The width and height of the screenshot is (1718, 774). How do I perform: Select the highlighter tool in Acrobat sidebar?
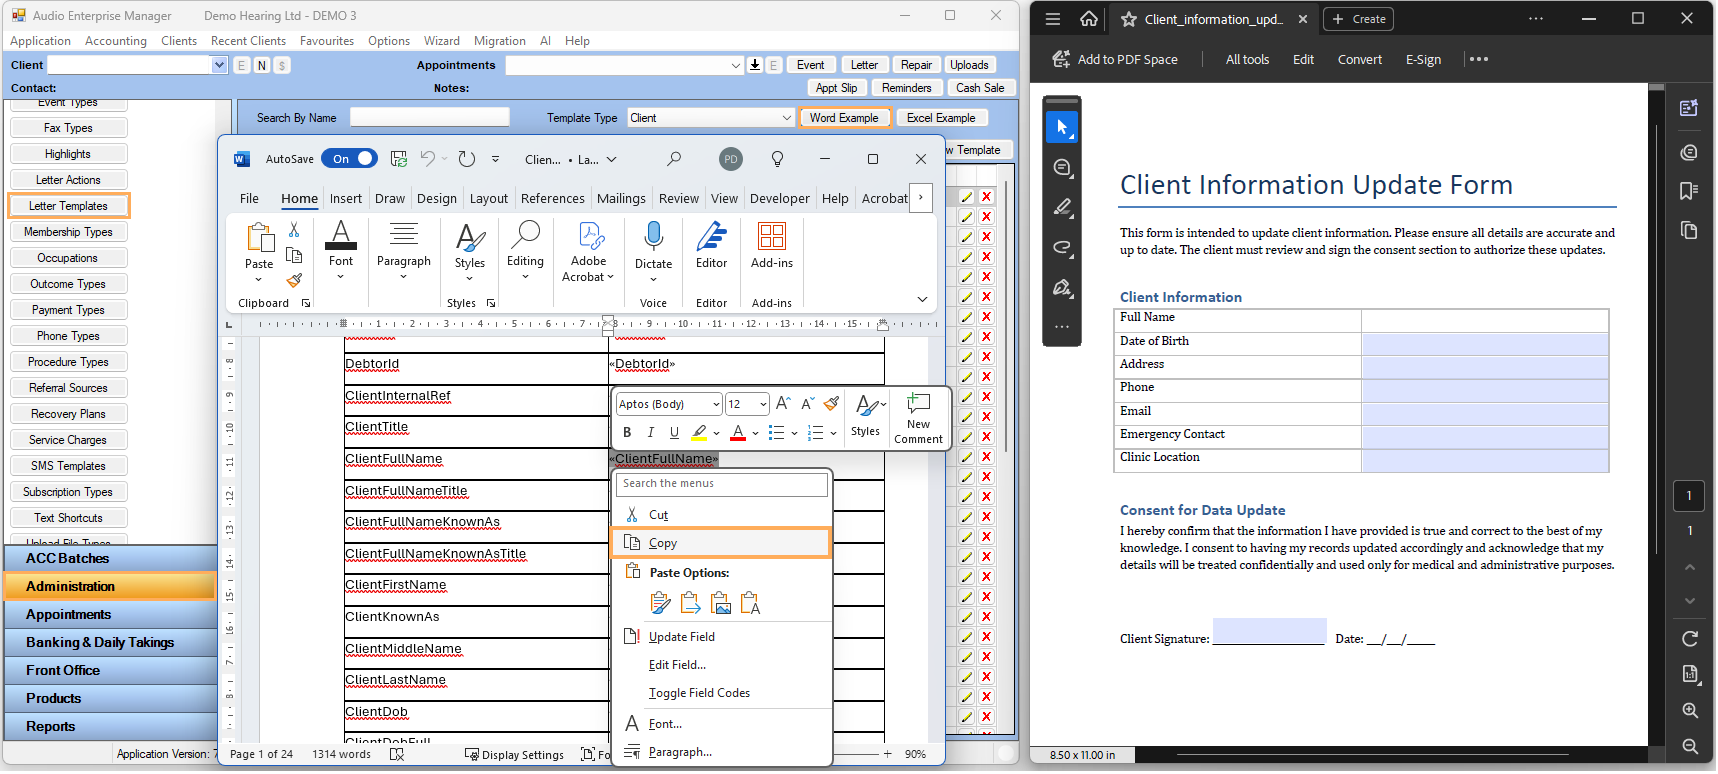(x=1062, y=208)
